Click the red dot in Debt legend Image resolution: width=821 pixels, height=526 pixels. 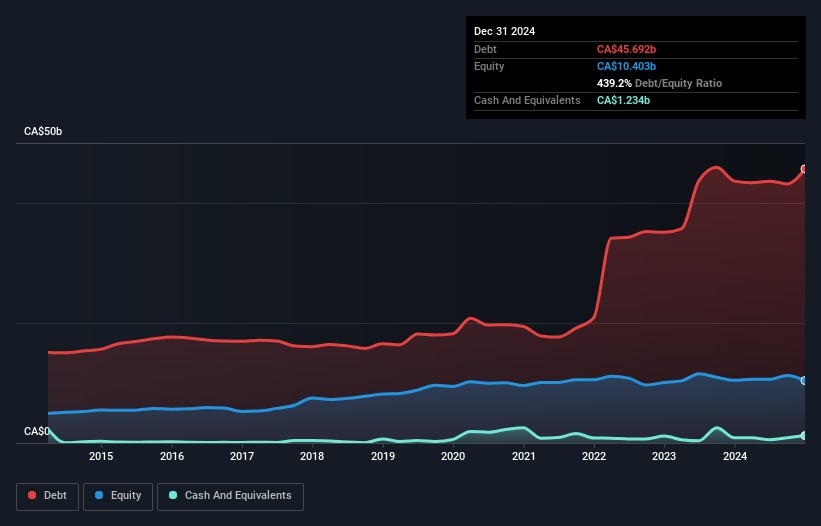(x=33, y=496)
